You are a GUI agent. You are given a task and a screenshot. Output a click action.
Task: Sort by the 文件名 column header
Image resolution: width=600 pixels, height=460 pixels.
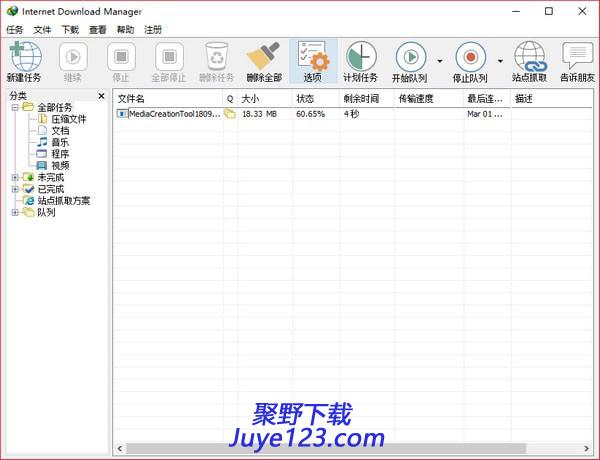168,99
